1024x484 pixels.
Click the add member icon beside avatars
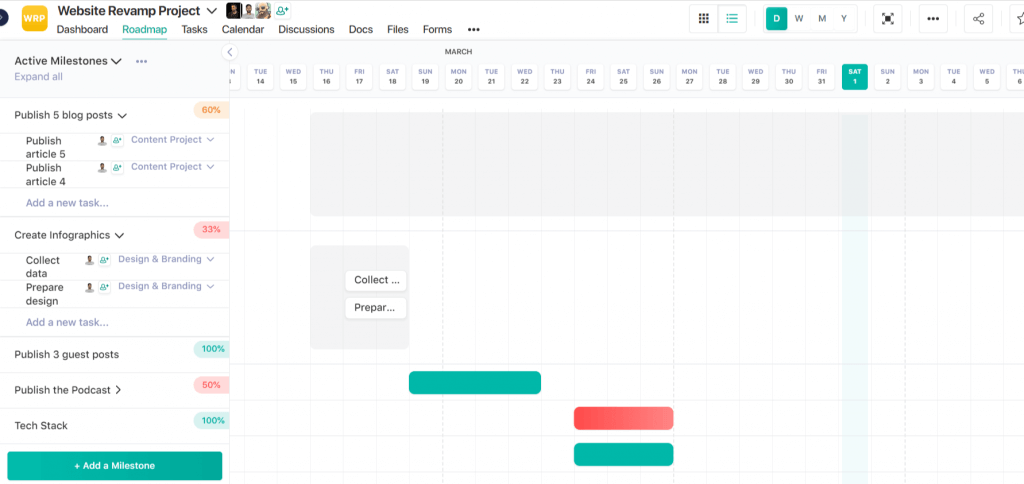pyautogui.click(x=282, y=10)
